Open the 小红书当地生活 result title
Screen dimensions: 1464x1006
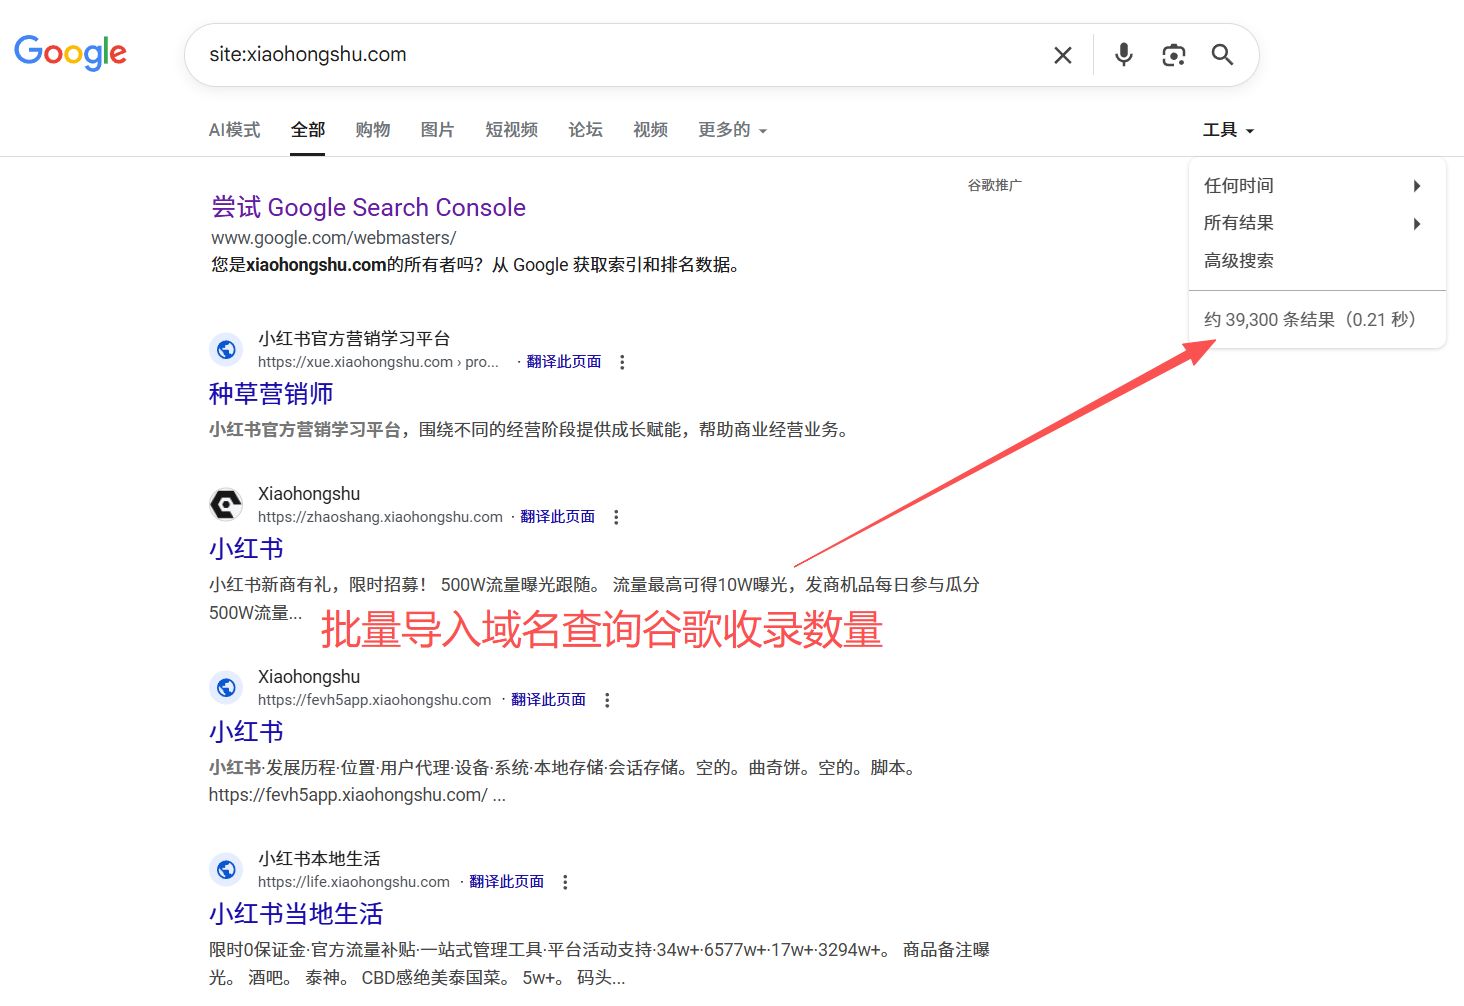coord(296,914)
